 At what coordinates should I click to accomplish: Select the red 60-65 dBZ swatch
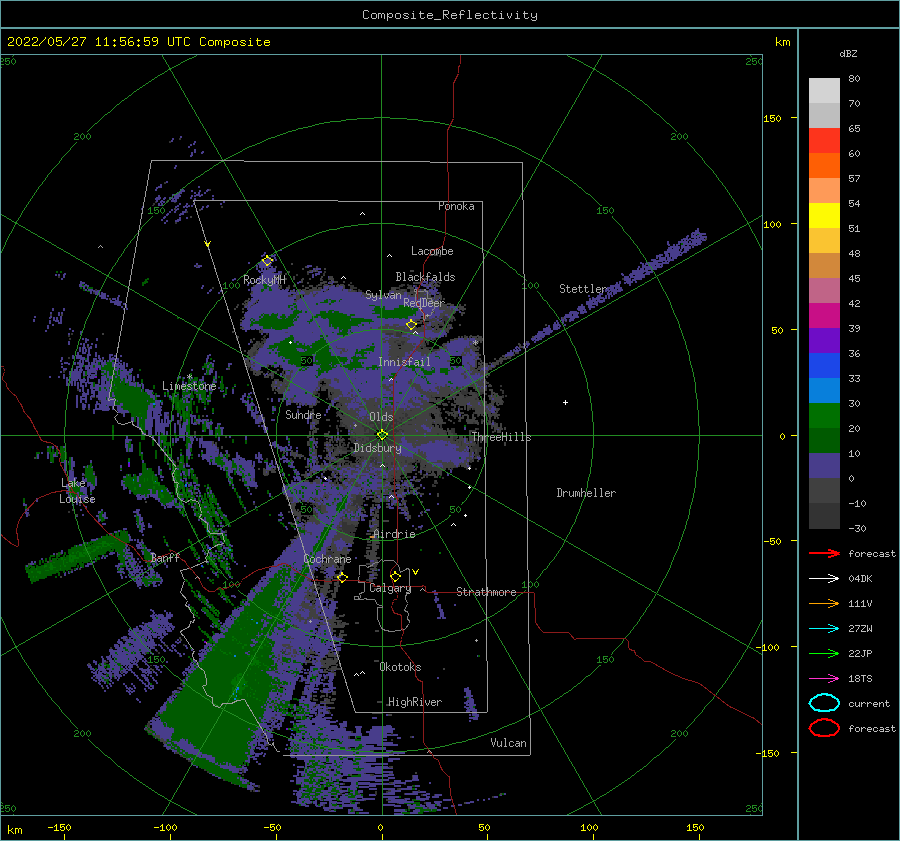click(824, 141)
